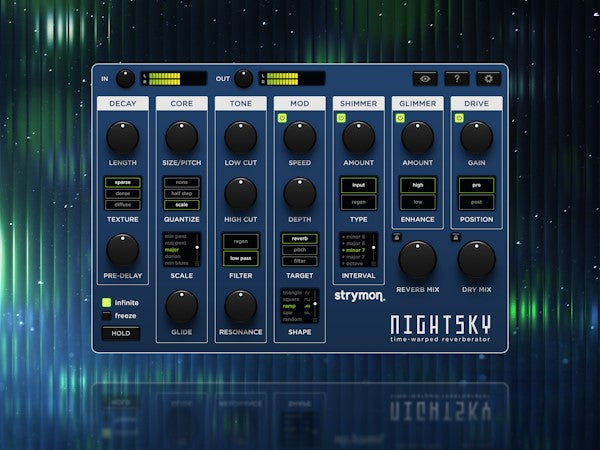
Task: Turn off the GLIMMER section power icon
Action: [x=400, y=118]
